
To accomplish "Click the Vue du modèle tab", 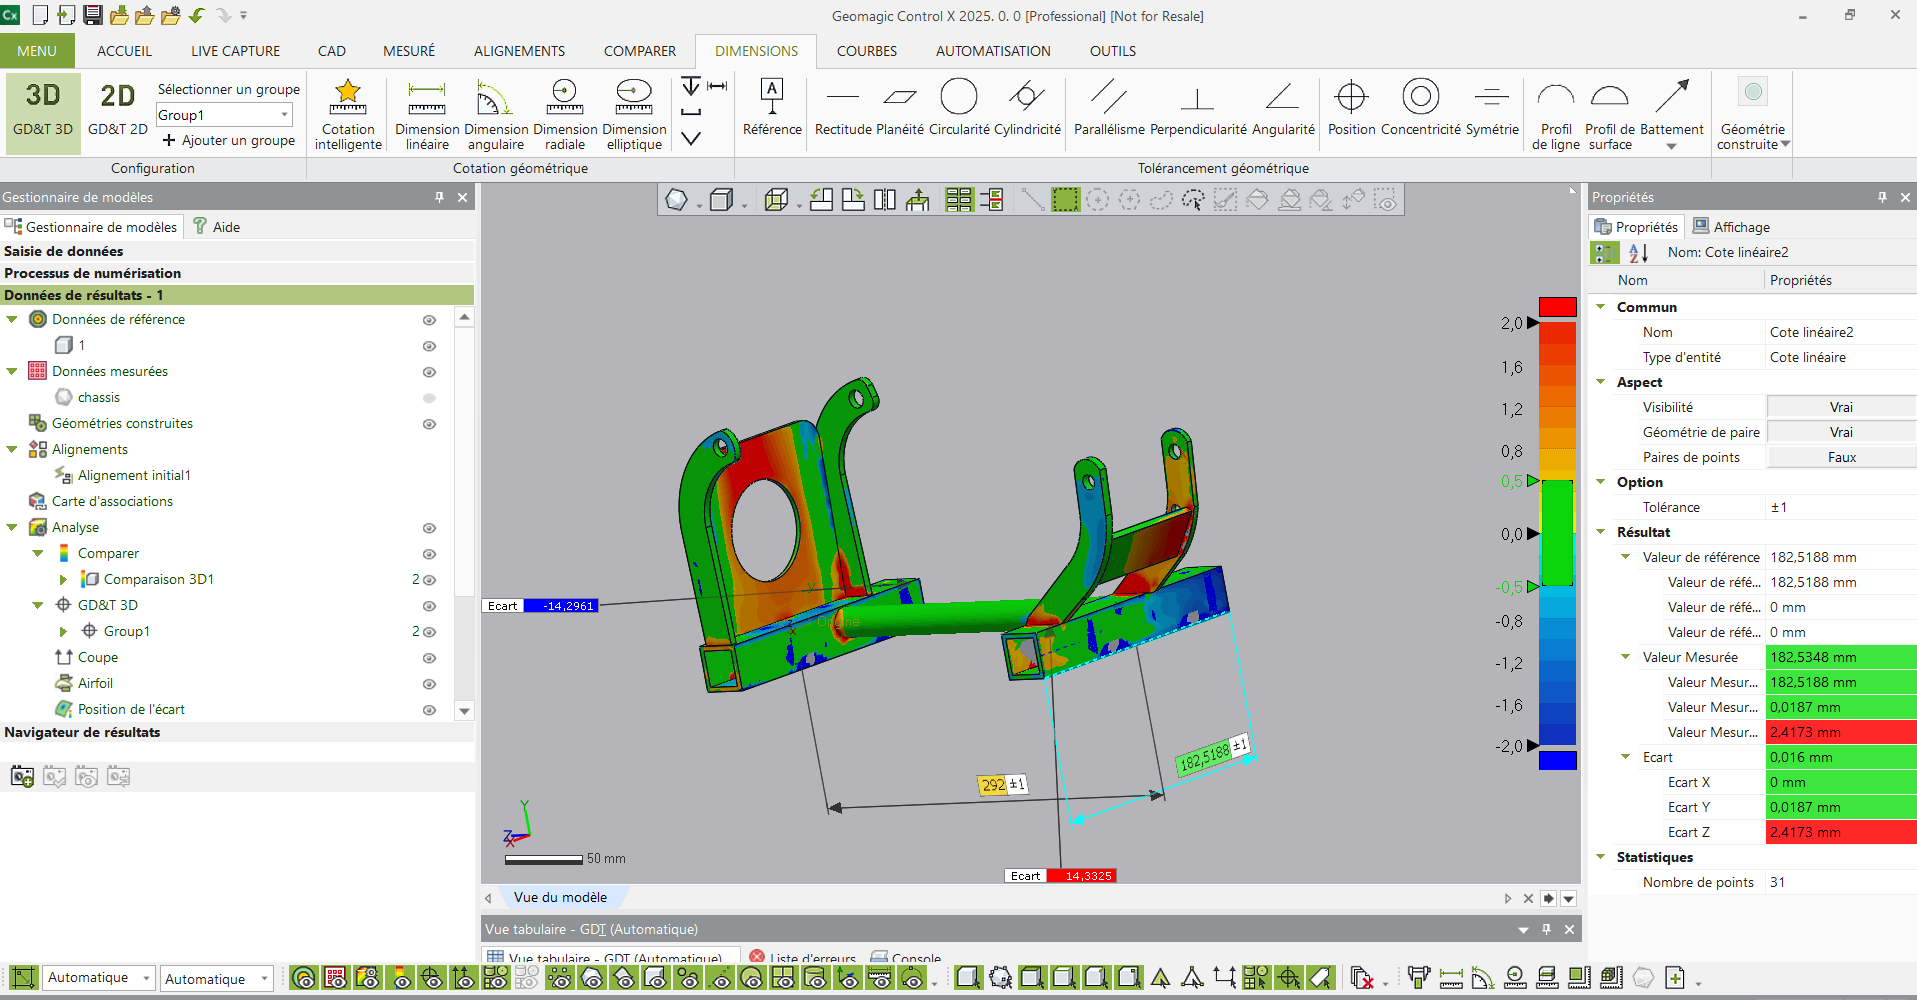I will point(560,897).
